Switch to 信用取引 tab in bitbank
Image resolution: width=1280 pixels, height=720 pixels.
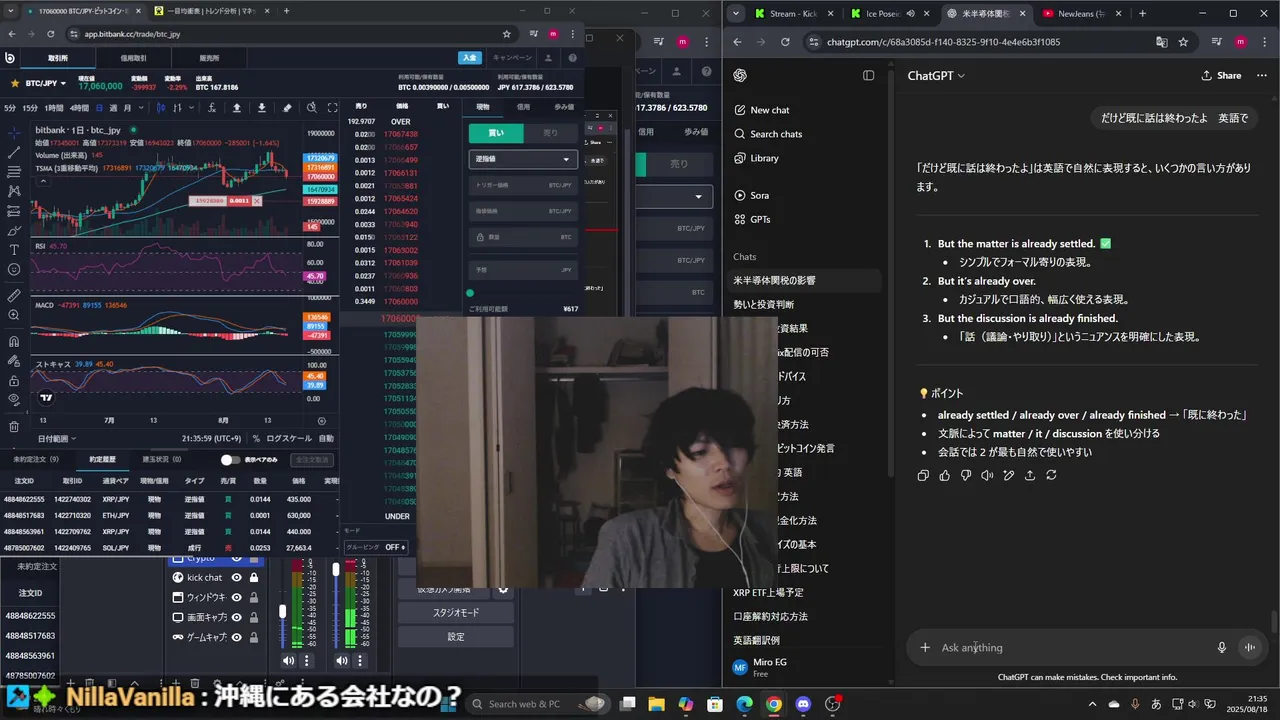(x=134, y=58)
